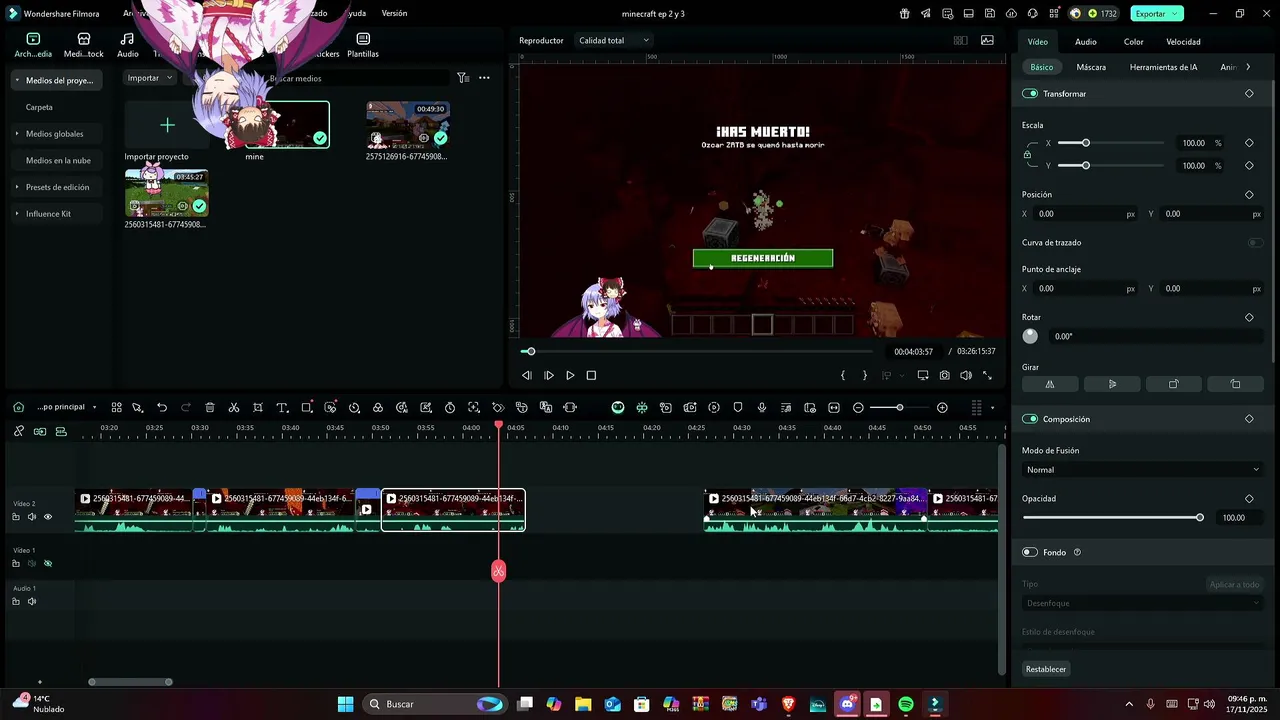This screenshot has width=1280, height=720.
Task: Adjust the Escala X slider handle
Action: pyautogui.click(x=1086, y=143)
